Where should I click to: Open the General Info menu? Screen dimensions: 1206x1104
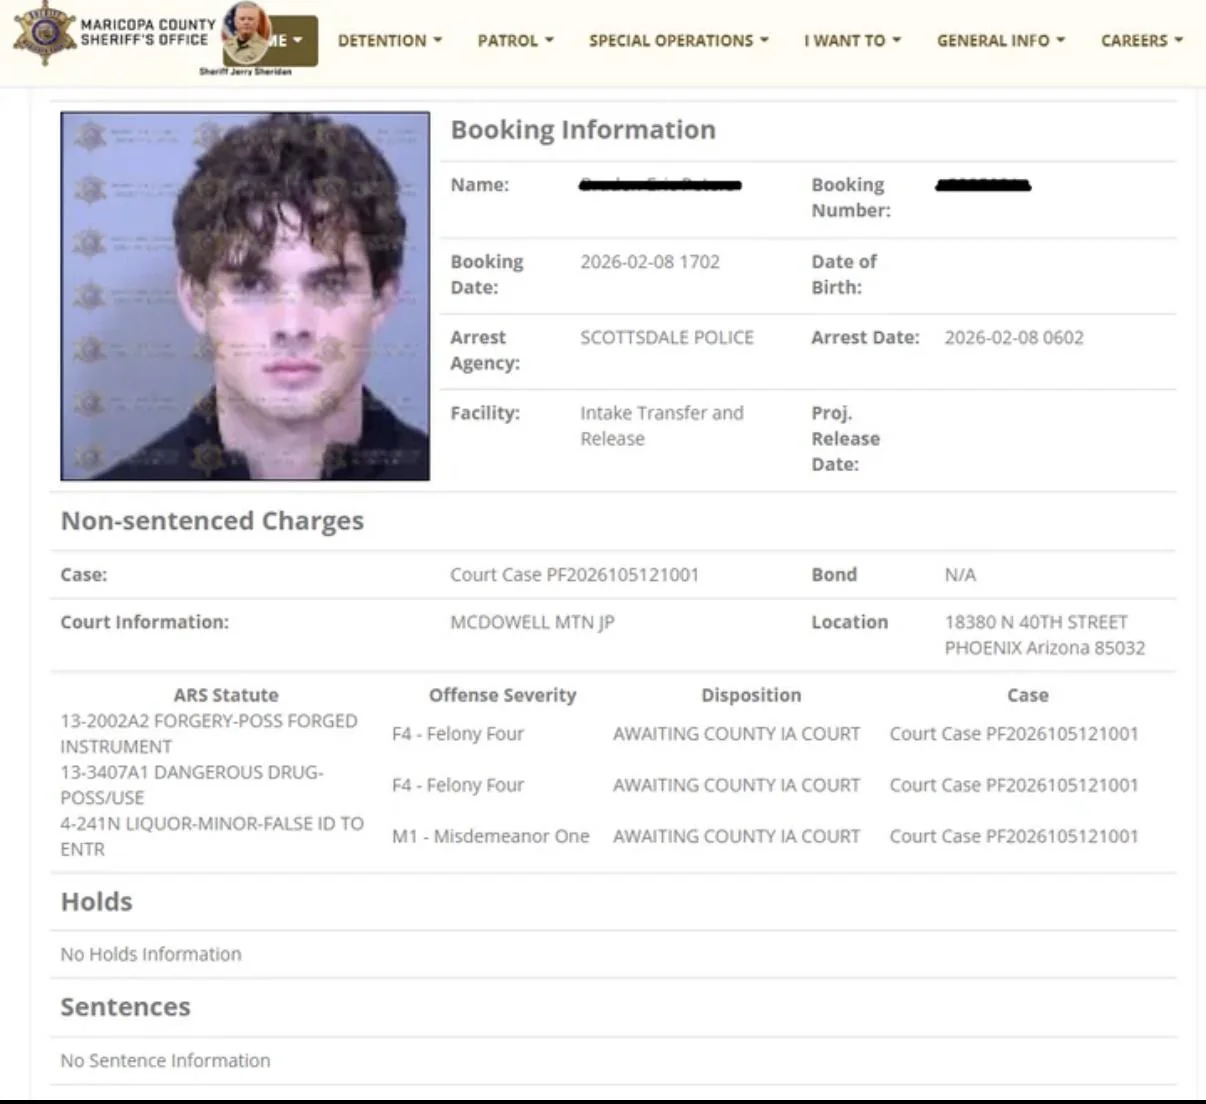pyautogui.click(x=1001, y=41)
